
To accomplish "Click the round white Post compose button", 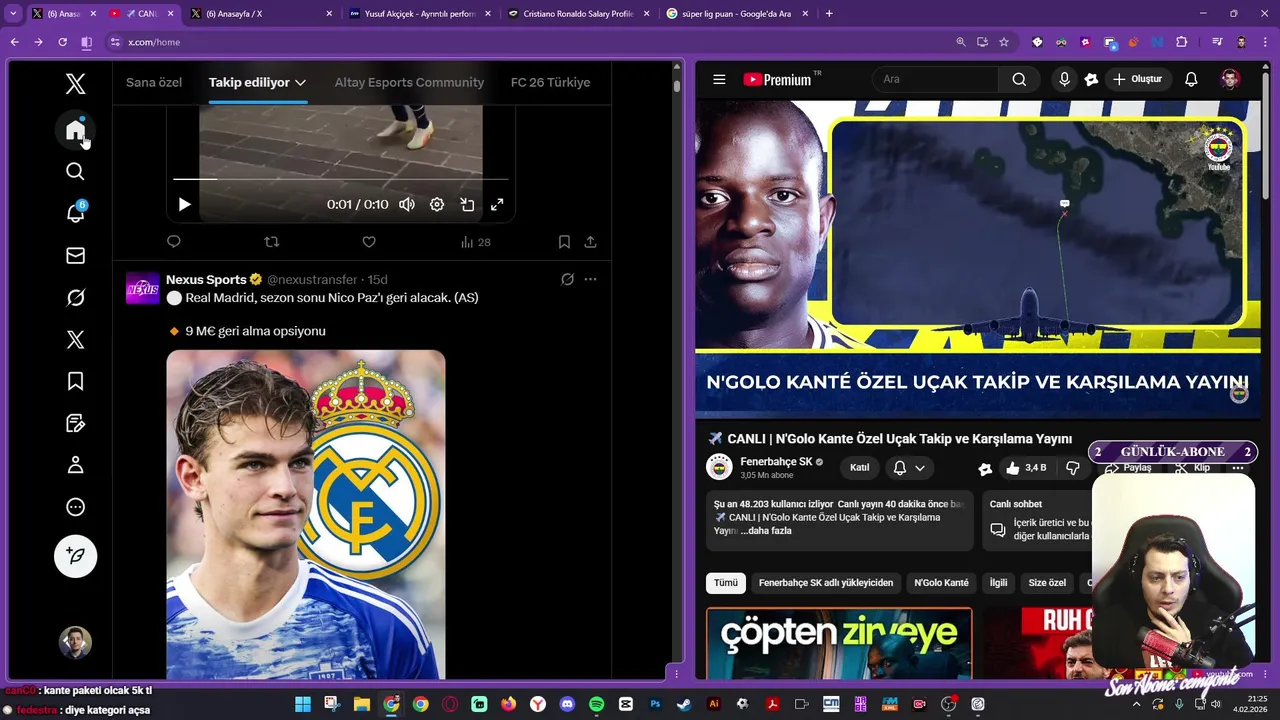I will [75, 555].
